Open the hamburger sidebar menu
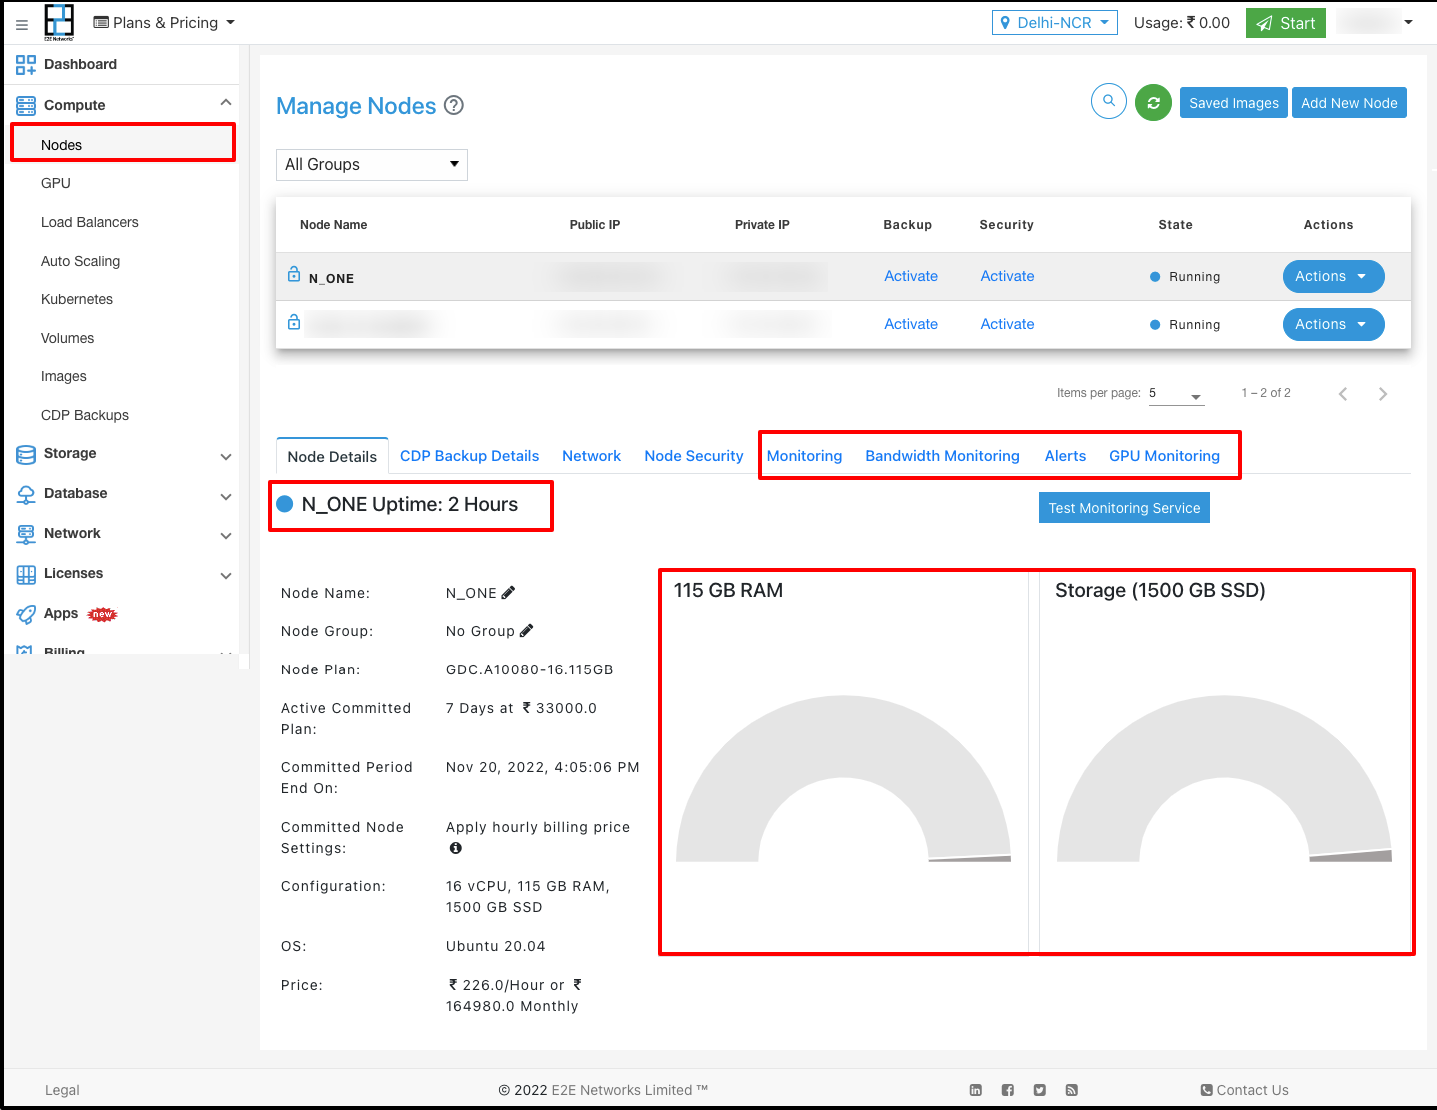 click(21, 24)
